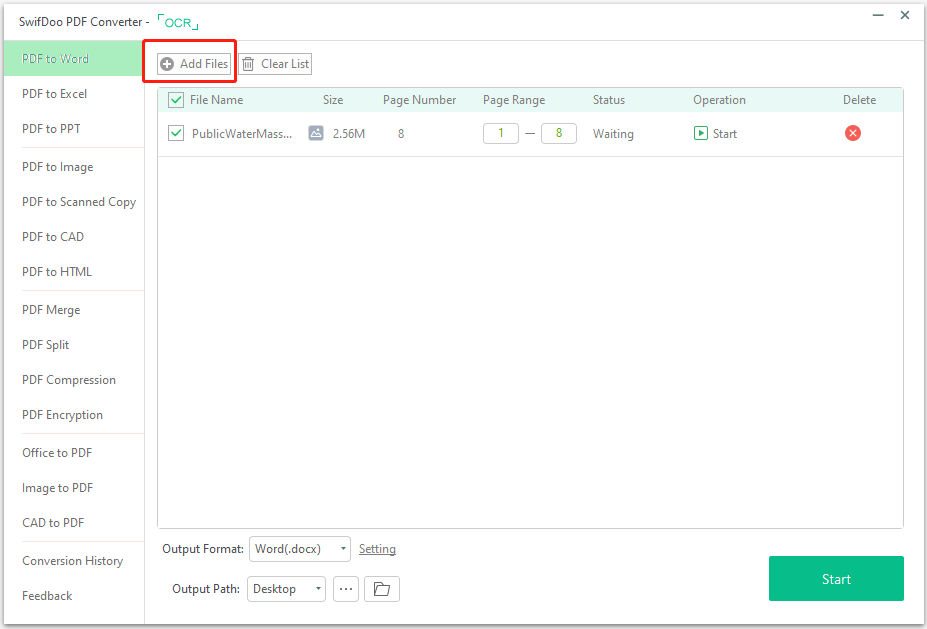
Task: Edit the start page range field
Action: (501, 133)
